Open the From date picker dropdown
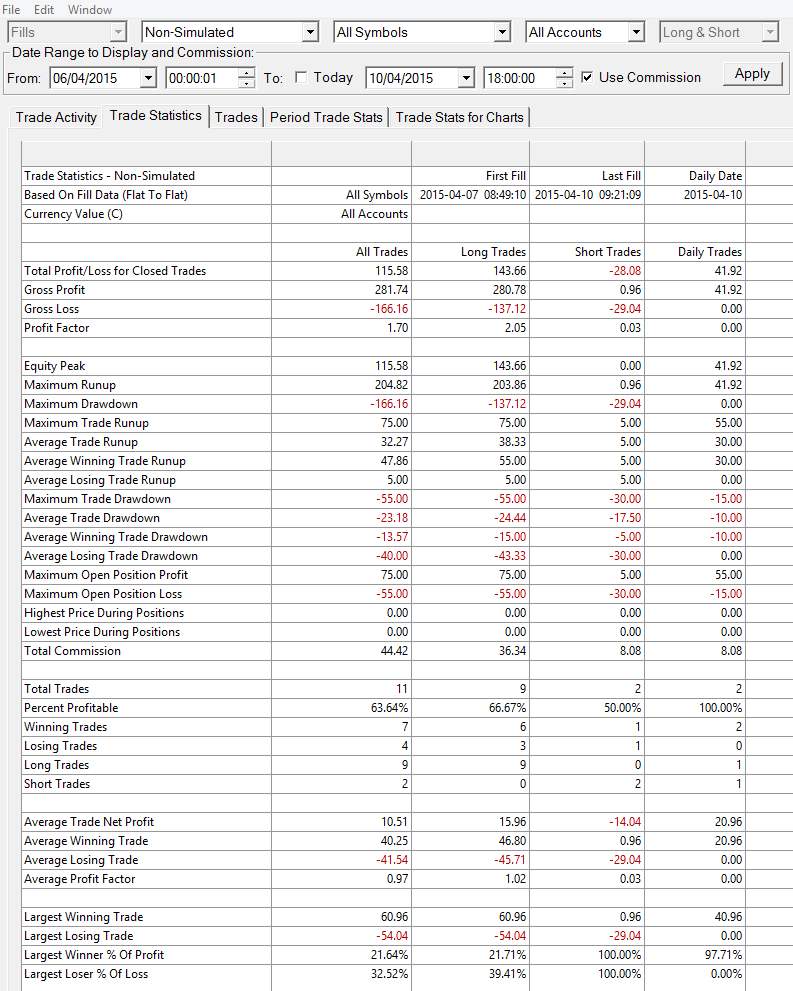This screenshot has width=793, height=991. [x=148, y=78]
